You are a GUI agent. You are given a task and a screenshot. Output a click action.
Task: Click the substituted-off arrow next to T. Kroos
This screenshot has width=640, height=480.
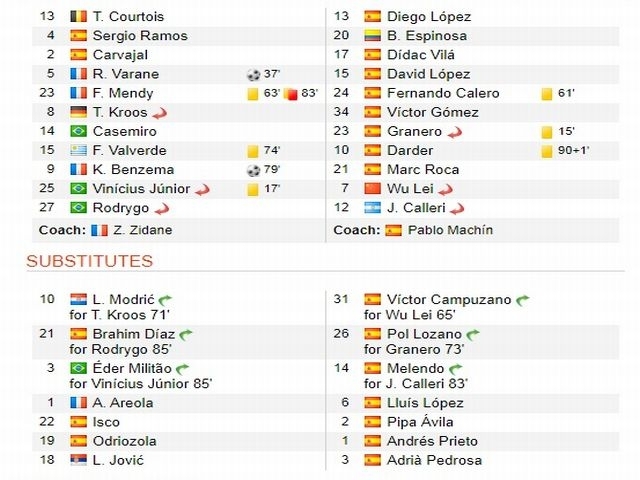(x=160, y=113)
